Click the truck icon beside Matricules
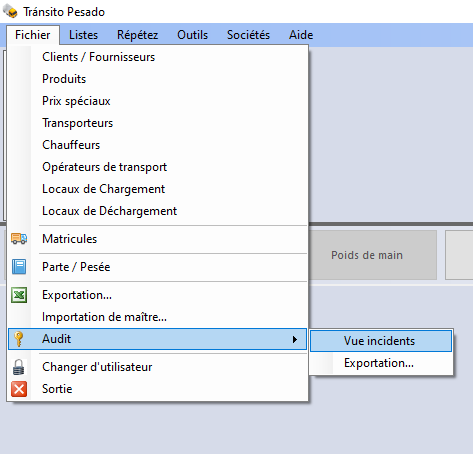Screen dimensions: 473x454 pyautogui.click(x=19, y=239)
